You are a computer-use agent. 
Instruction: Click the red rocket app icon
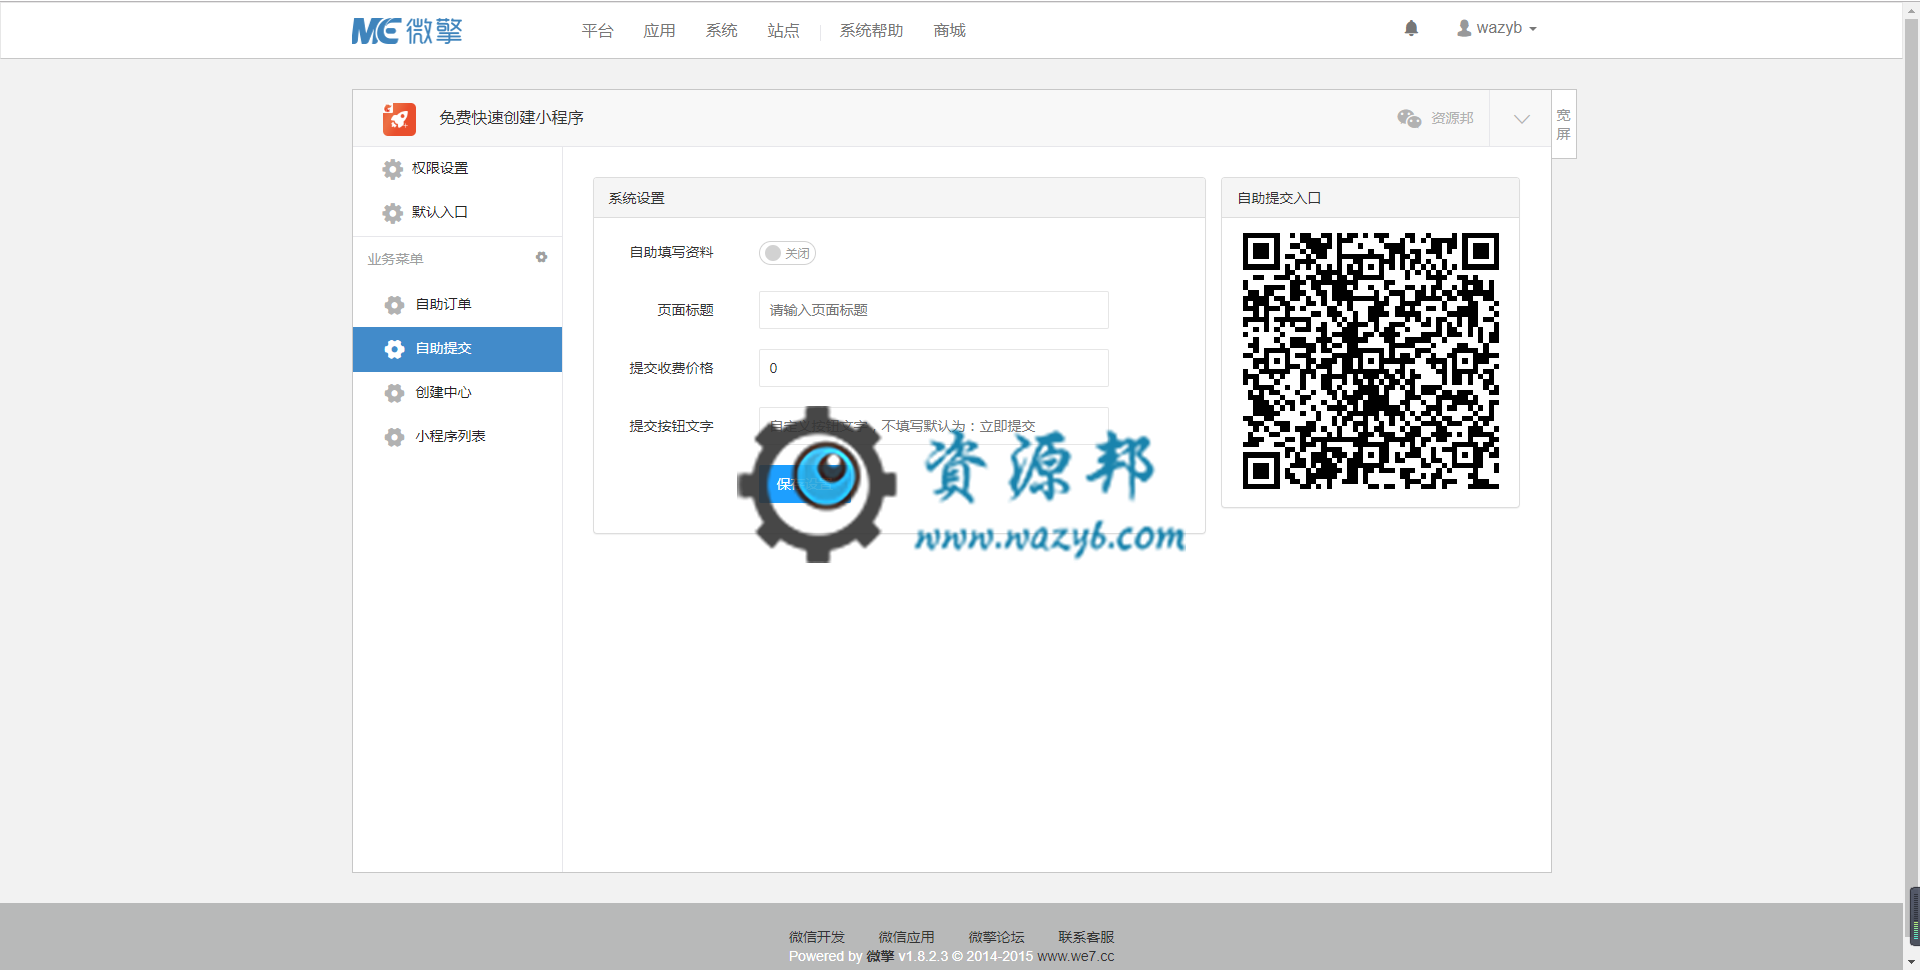click(x=399, y=119)
